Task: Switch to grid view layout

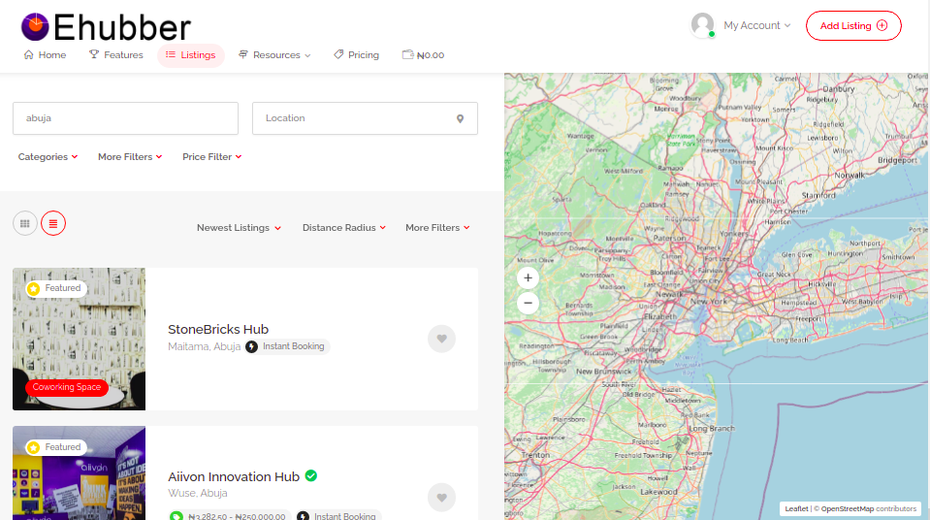Action: (25, 224)
